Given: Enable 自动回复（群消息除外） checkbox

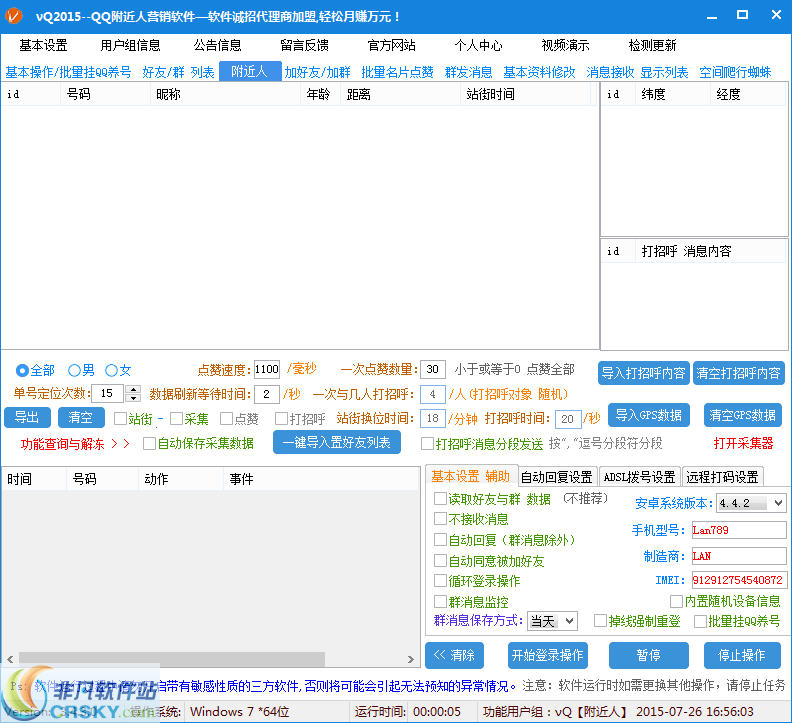Looking at the screenshot, I should coord(440,540).
